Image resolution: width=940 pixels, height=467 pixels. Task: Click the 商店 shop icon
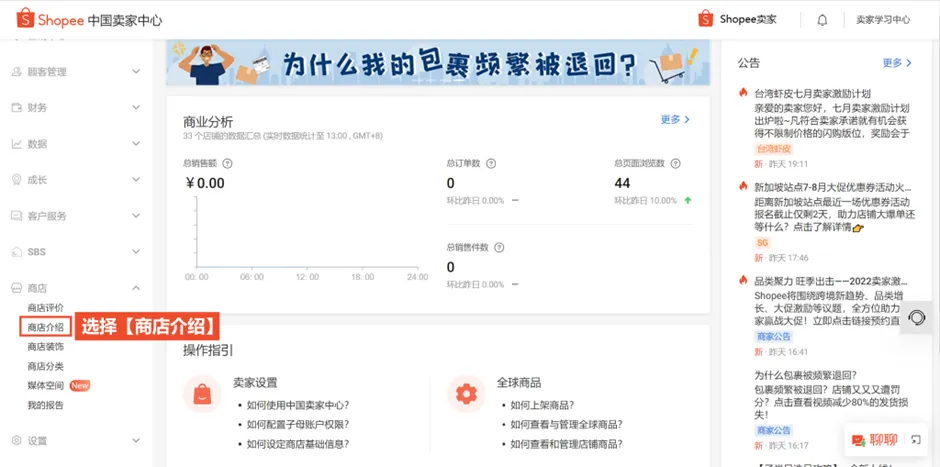tap(17, 288)
